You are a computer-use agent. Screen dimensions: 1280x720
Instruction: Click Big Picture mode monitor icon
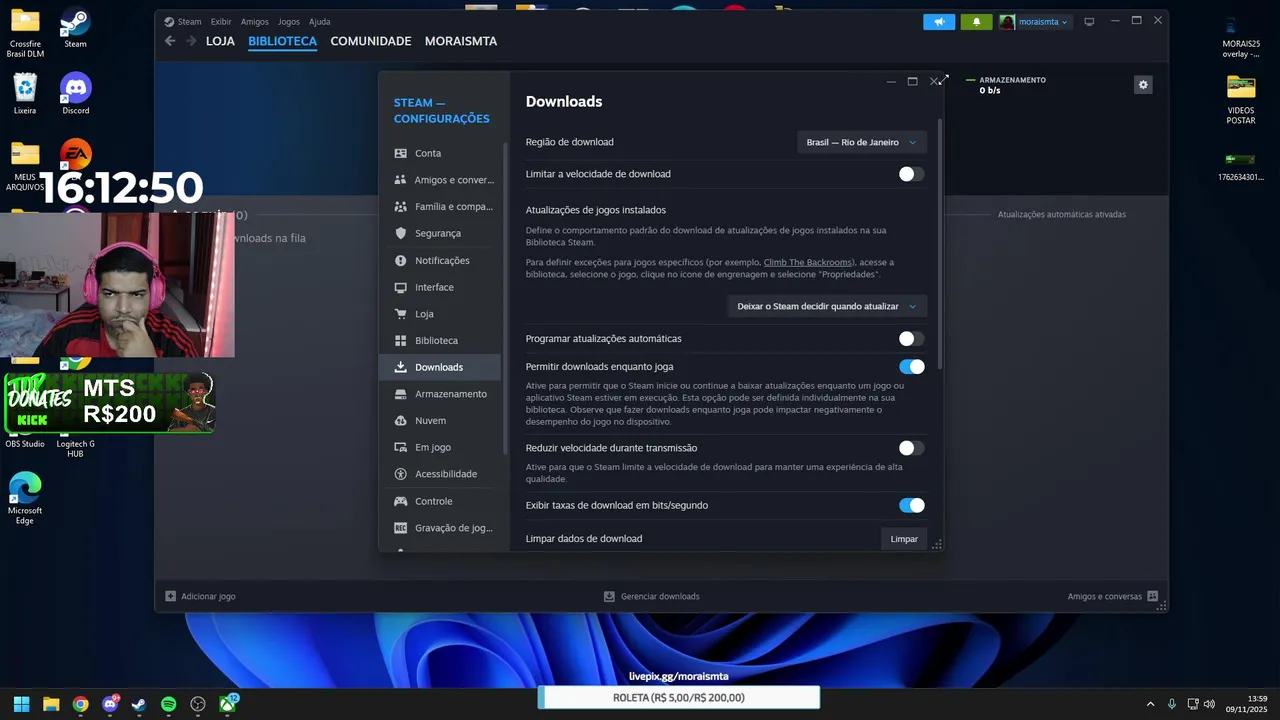[1090, 21]
